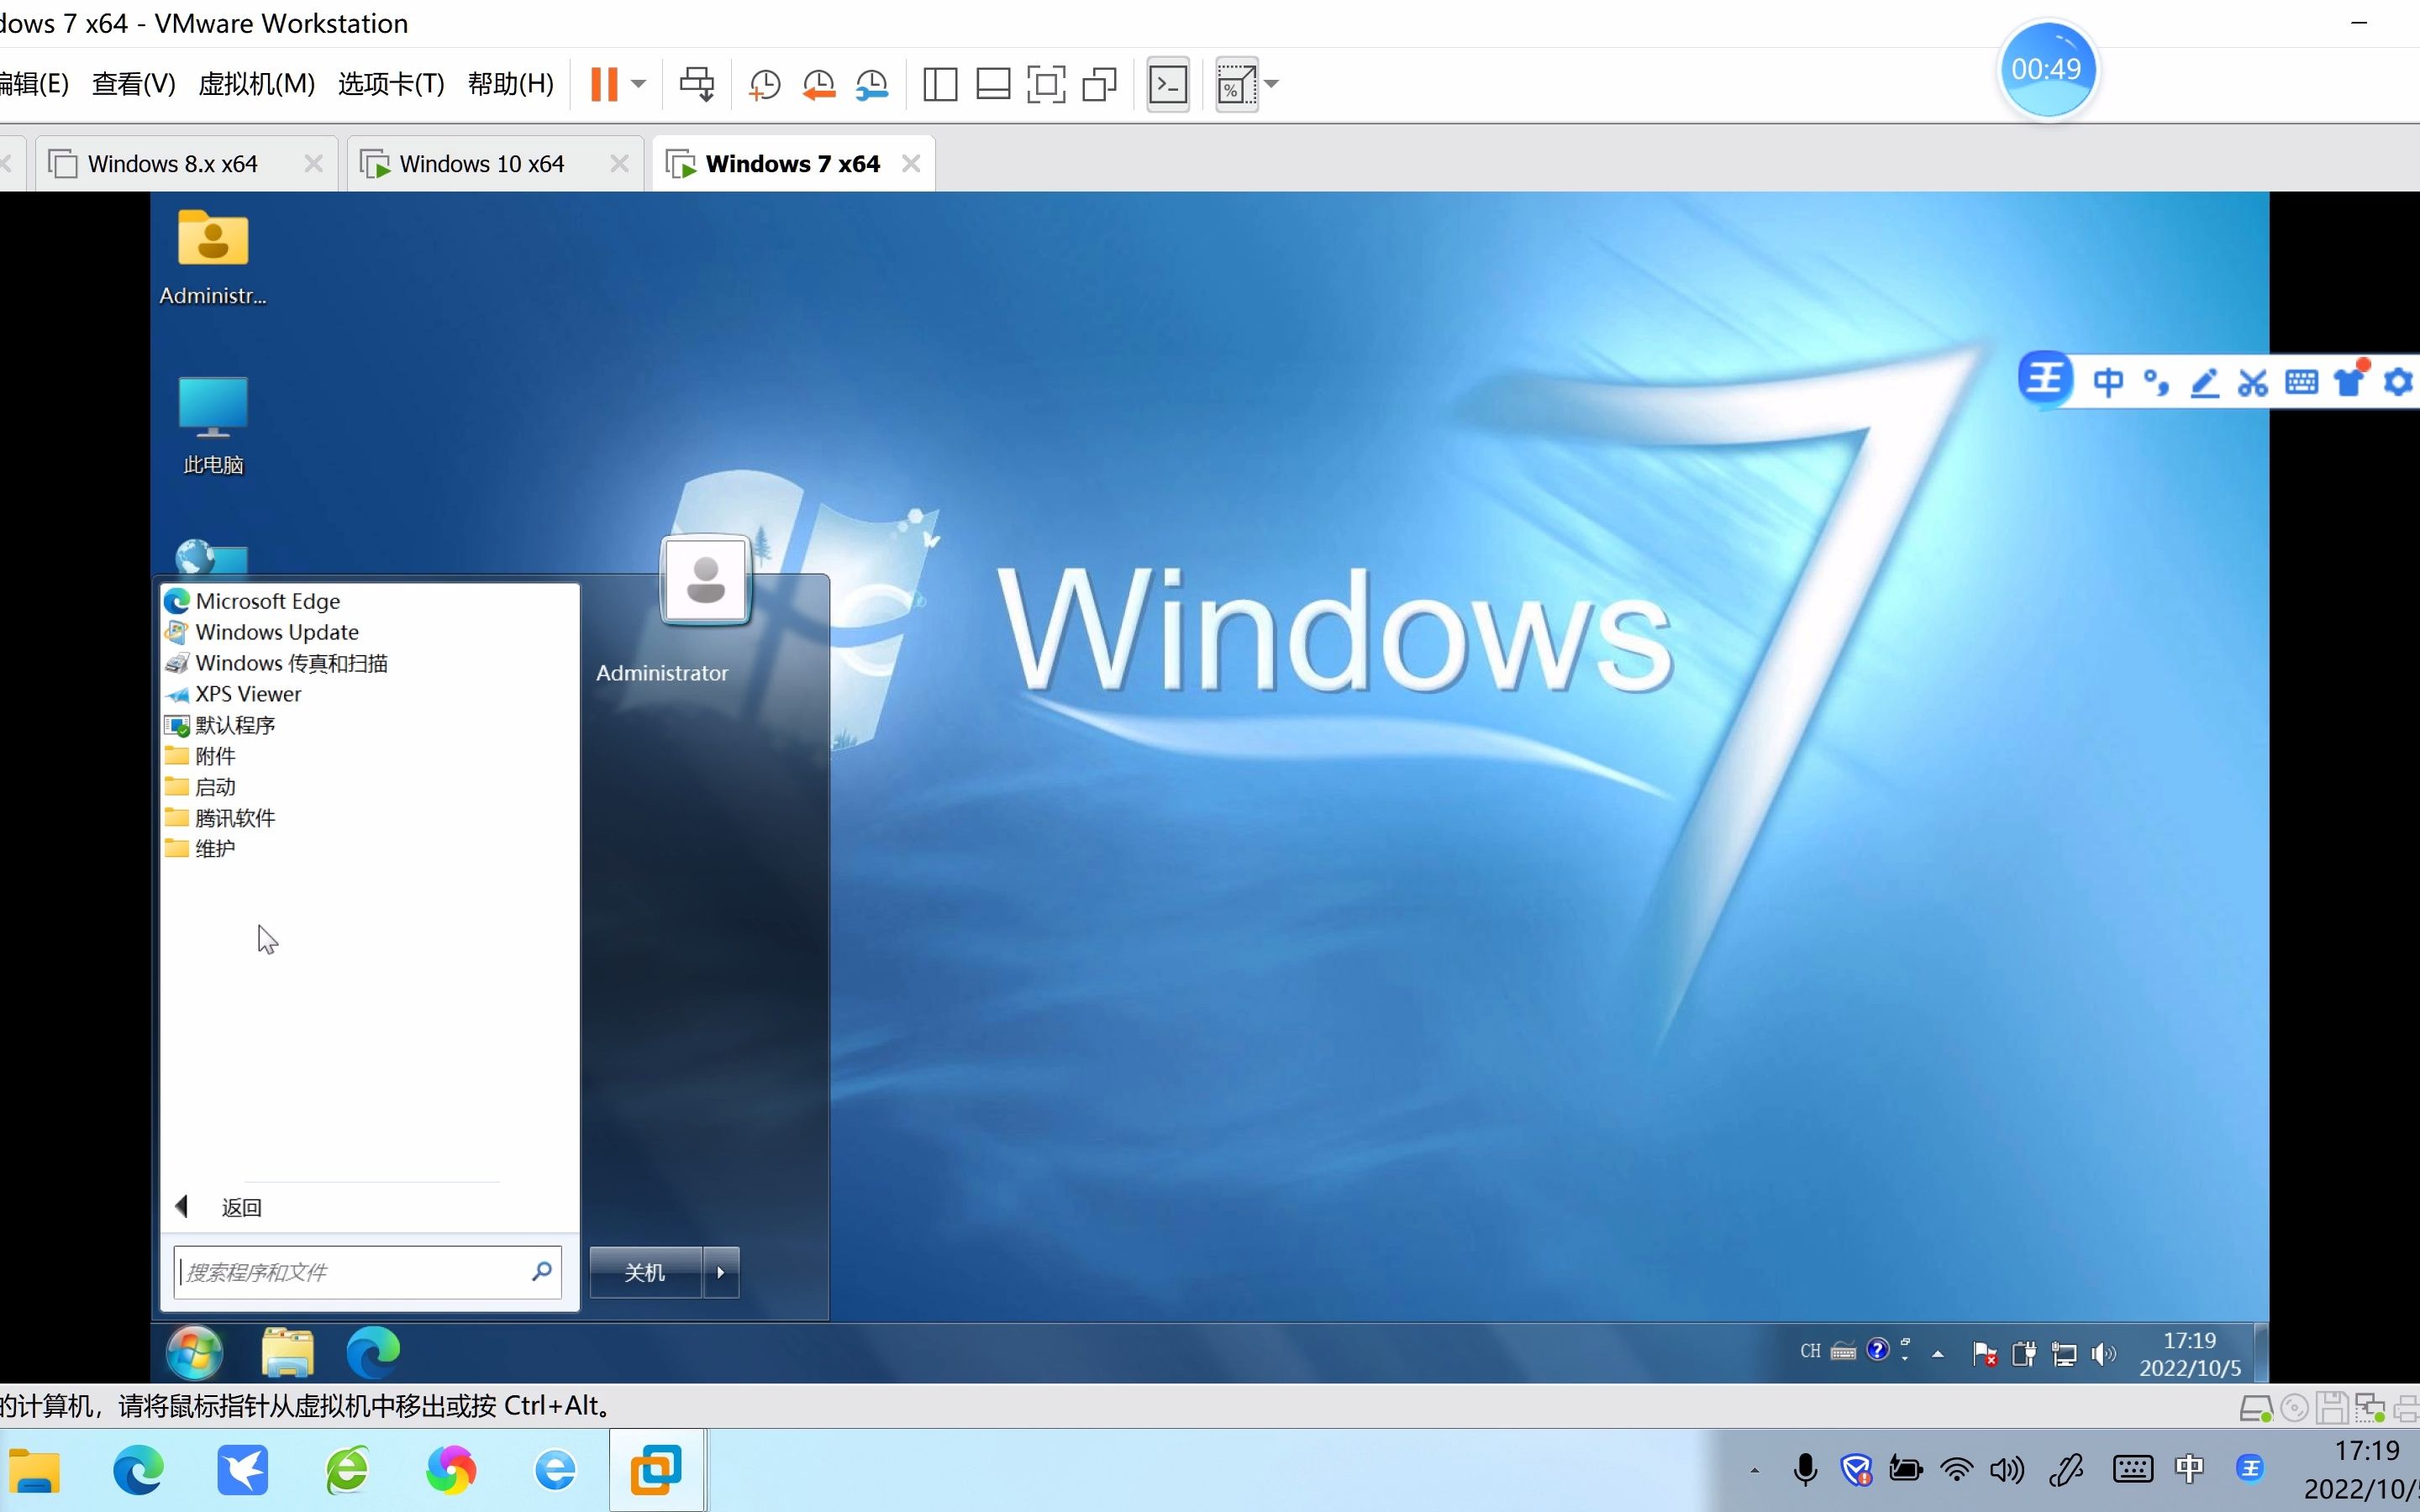
Task: Toggle full/half-width punctuation on input toolbar
Action: pos(2155,381)
